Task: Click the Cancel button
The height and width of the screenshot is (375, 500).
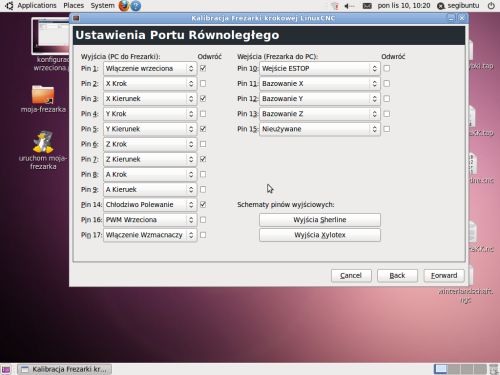Action: click(351, 276)
